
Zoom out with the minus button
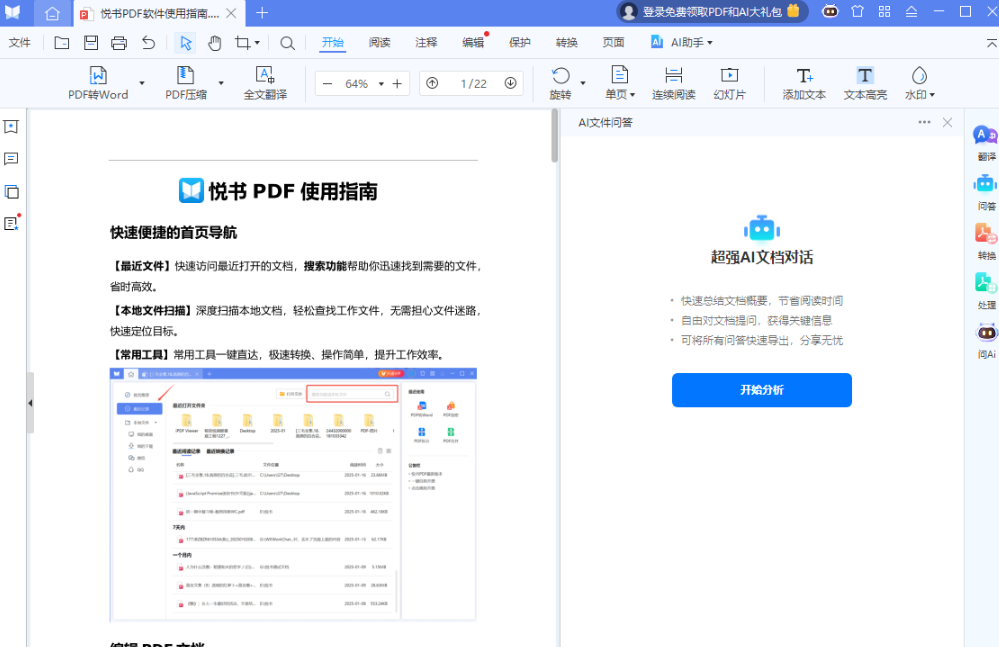click(x=327, y=83)
